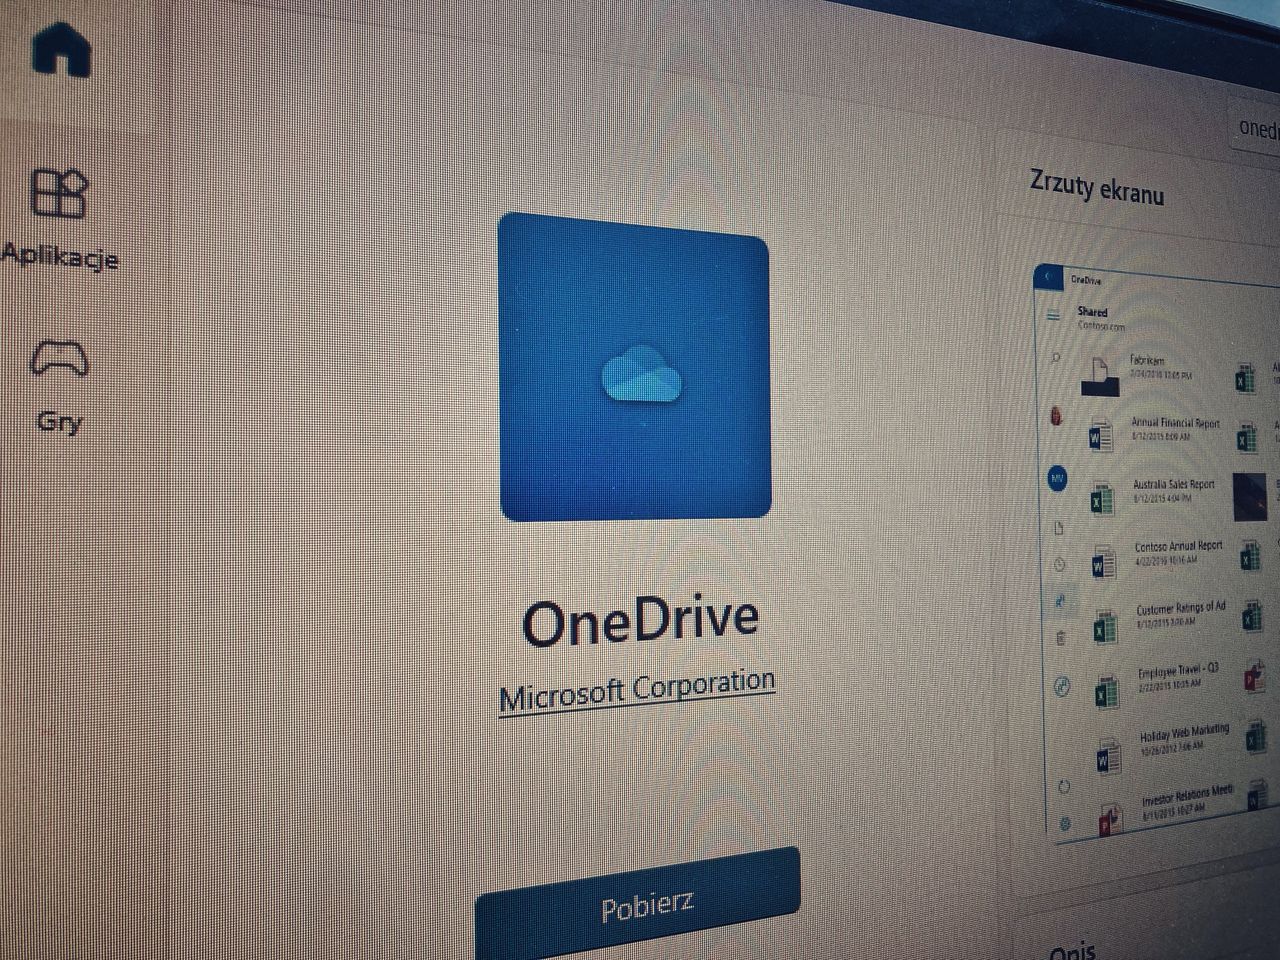
Task: Click Word icon beside Annual Financial Report
Action: pos(1100,437)
